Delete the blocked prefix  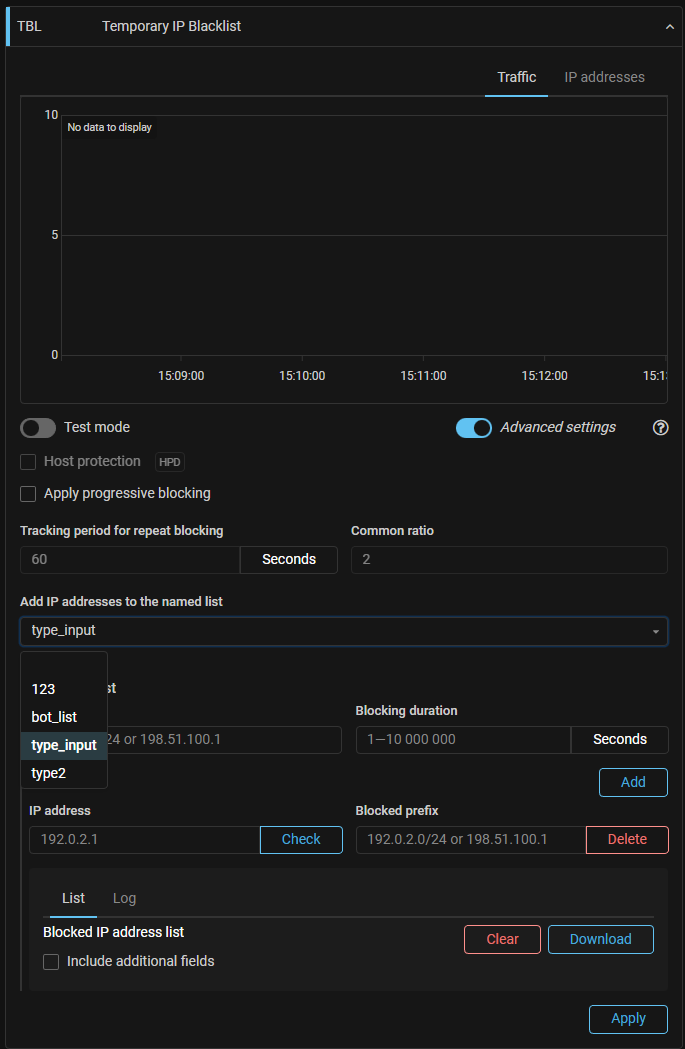627,840
